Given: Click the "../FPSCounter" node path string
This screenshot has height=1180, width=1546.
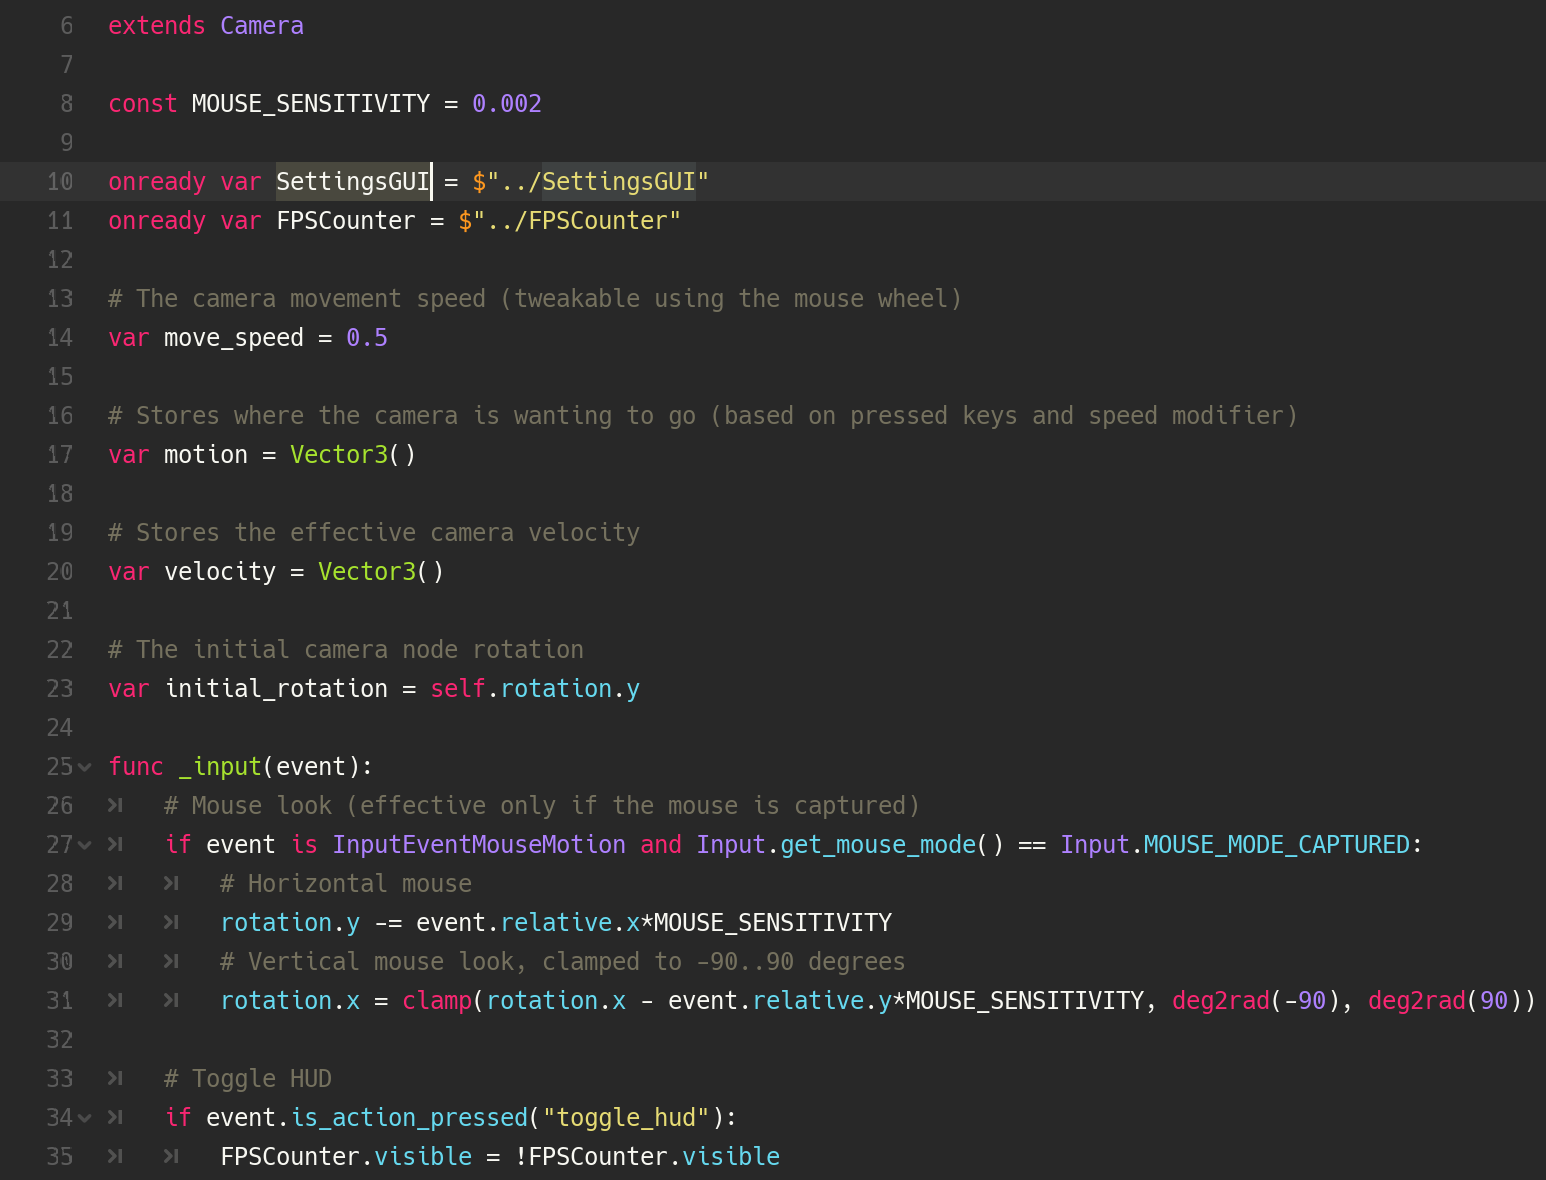Looking at the screenshot, I should (577, 221).
